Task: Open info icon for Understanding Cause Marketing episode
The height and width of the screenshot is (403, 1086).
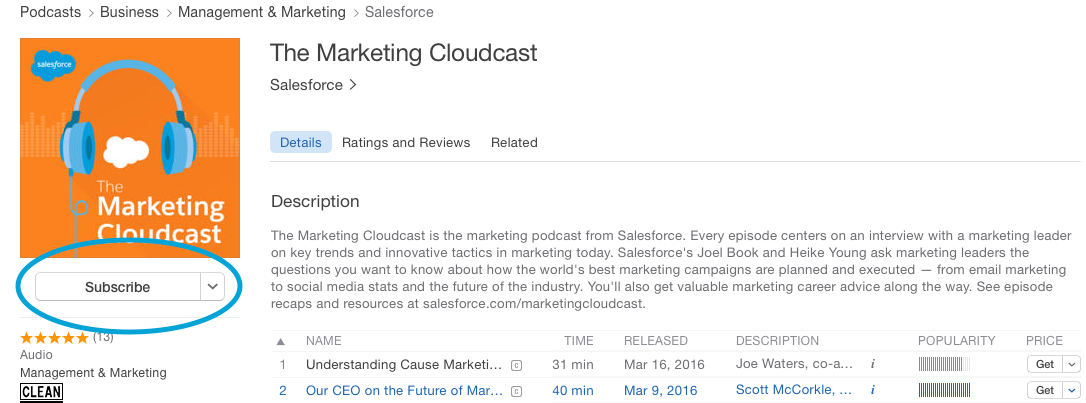Action: tap(872, 365)
